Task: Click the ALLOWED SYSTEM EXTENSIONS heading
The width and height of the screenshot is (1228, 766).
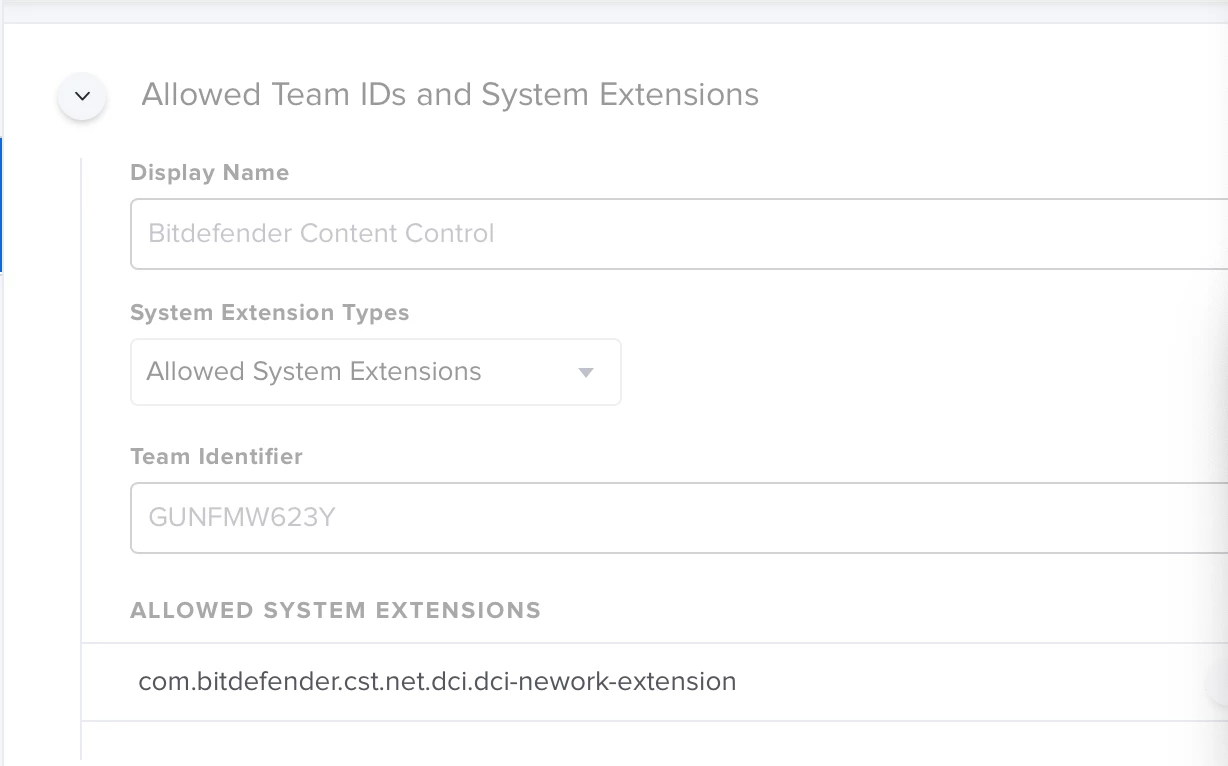Action: click(335, 611)
